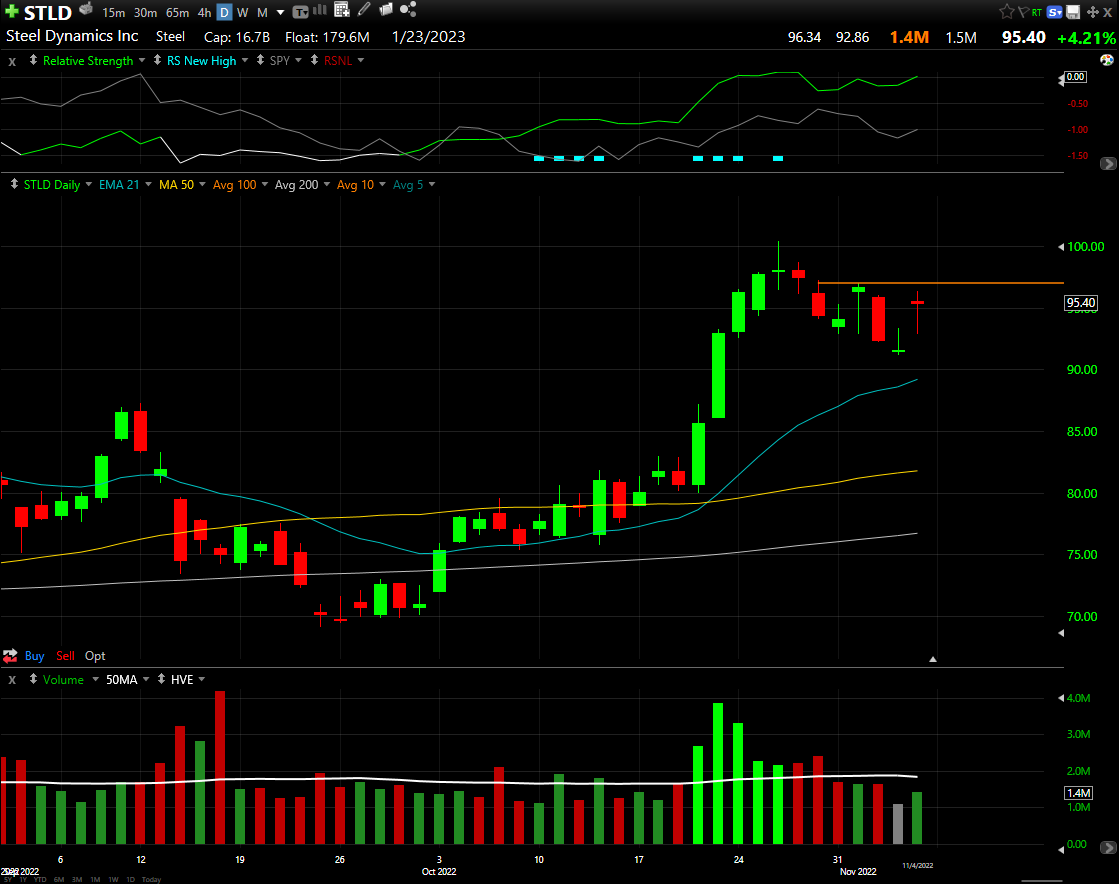Click reorder arrows beside RSNL

(314, 61)
